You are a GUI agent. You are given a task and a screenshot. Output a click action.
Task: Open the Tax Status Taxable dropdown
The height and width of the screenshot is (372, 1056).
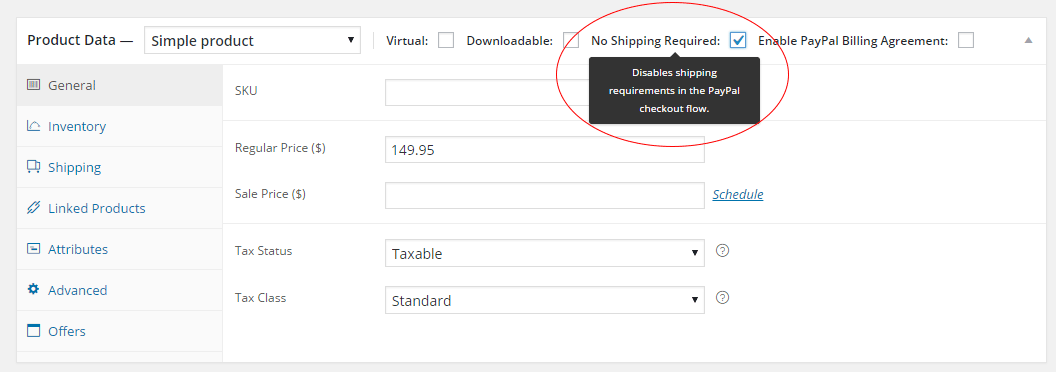coord(545,253)
